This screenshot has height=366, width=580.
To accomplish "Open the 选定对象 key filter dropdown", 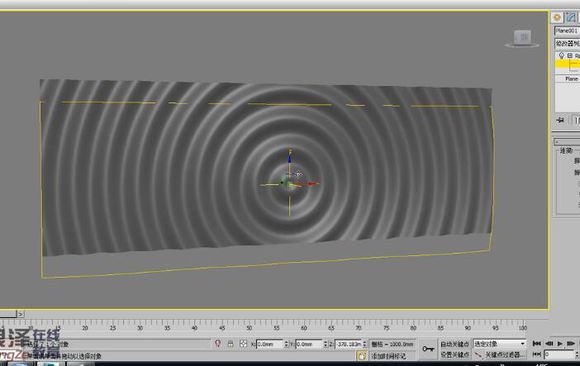I will (x=499, y=344).
